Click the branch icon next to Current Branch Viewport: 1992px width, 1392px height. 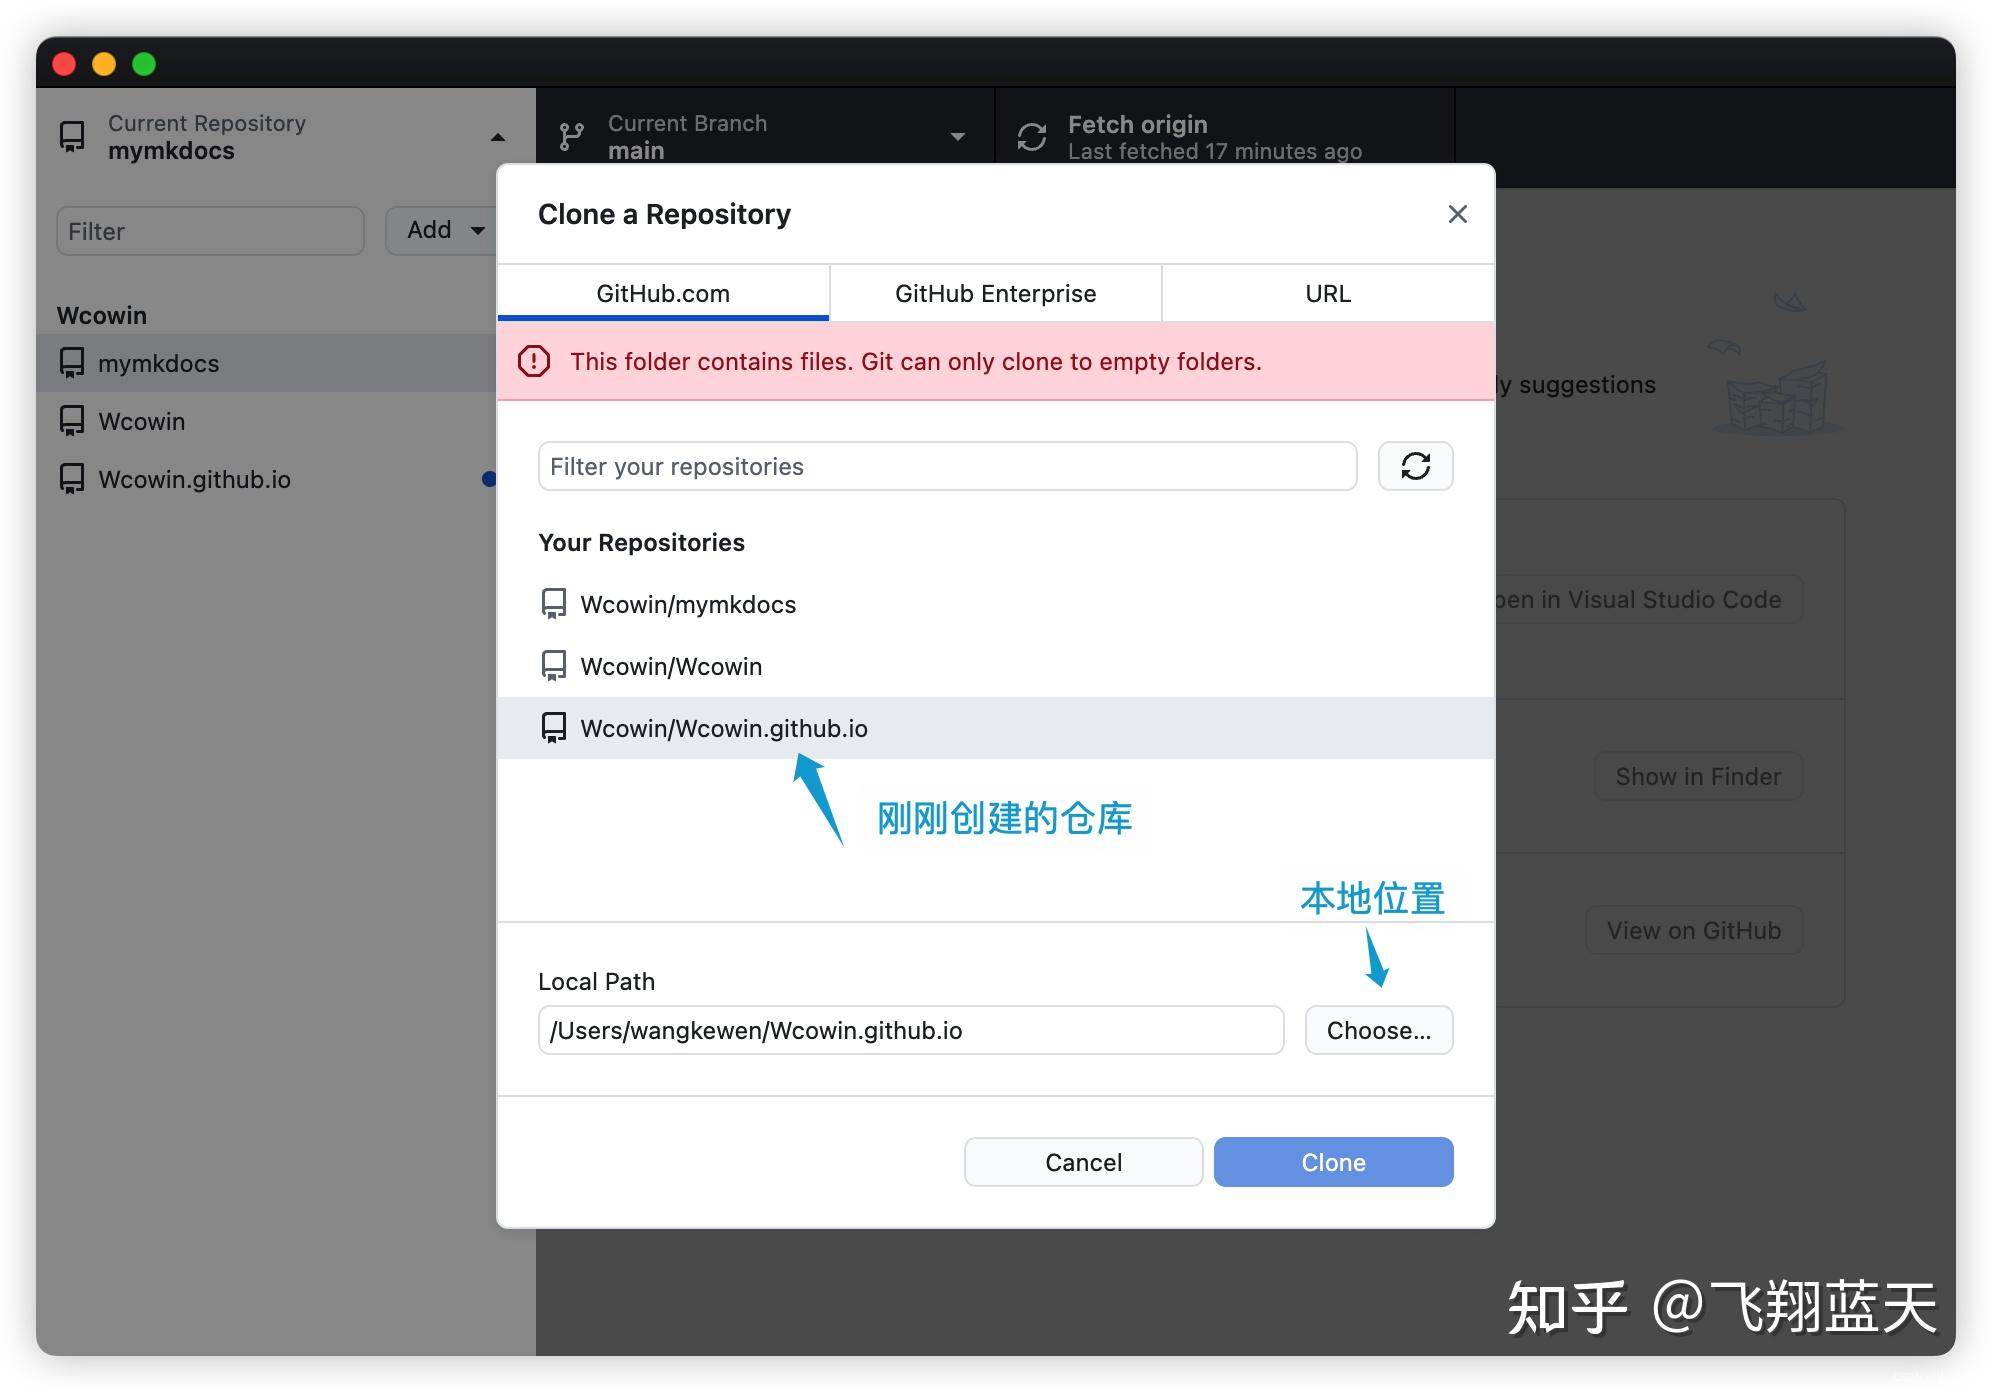click(x=570, y=136)
